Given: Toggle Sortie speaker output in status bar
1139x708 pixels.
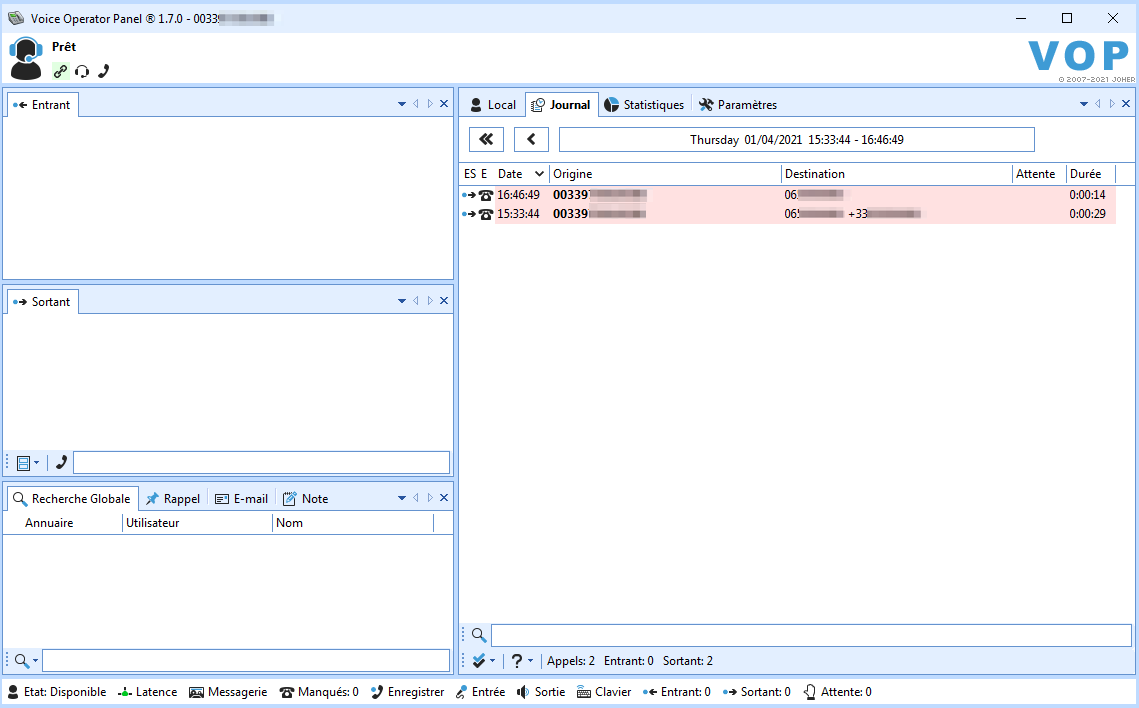Looking at the screenshot, I should click(541, 692).
